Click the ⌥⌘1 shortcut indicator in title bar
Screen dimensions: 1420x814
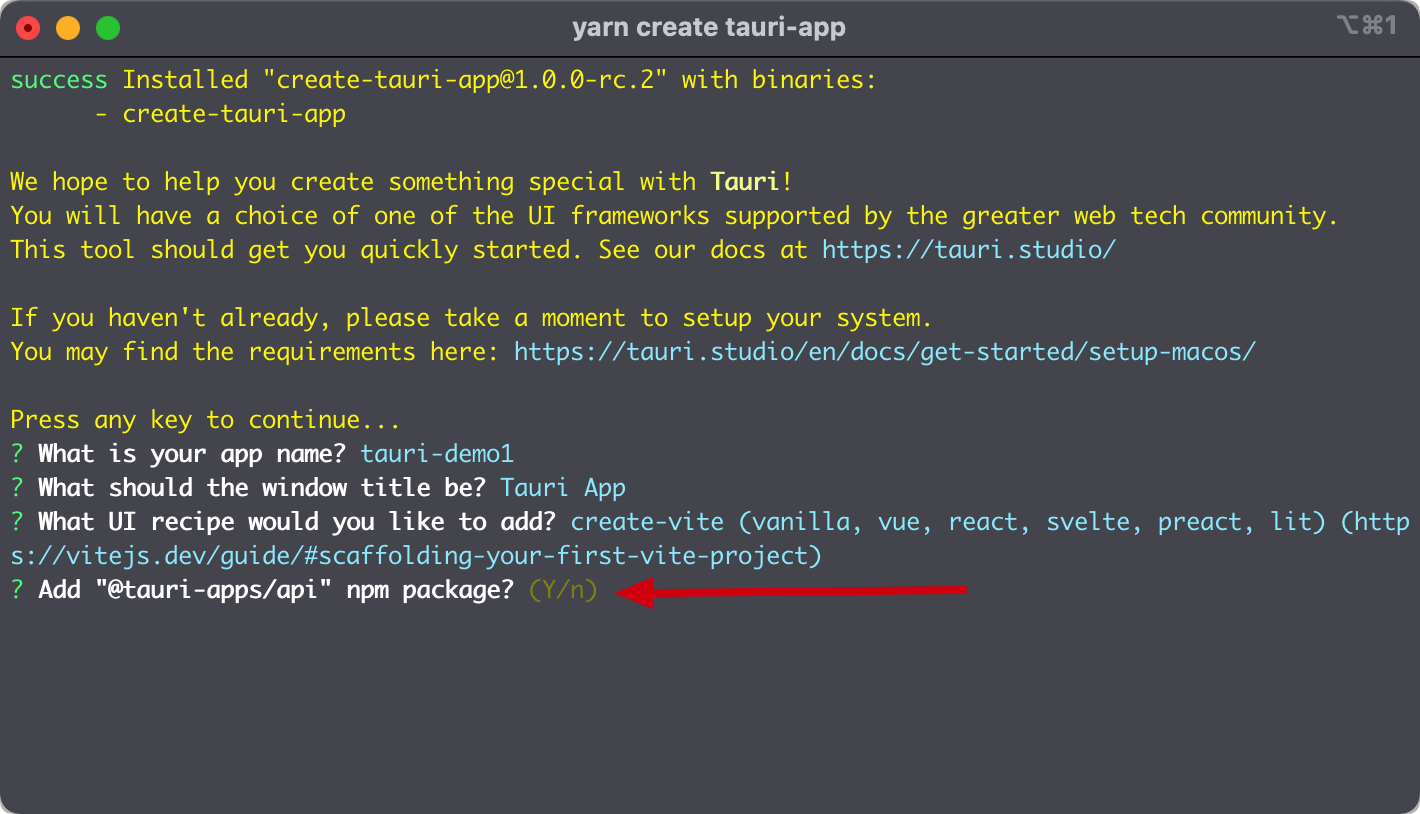coord(1367,26)
